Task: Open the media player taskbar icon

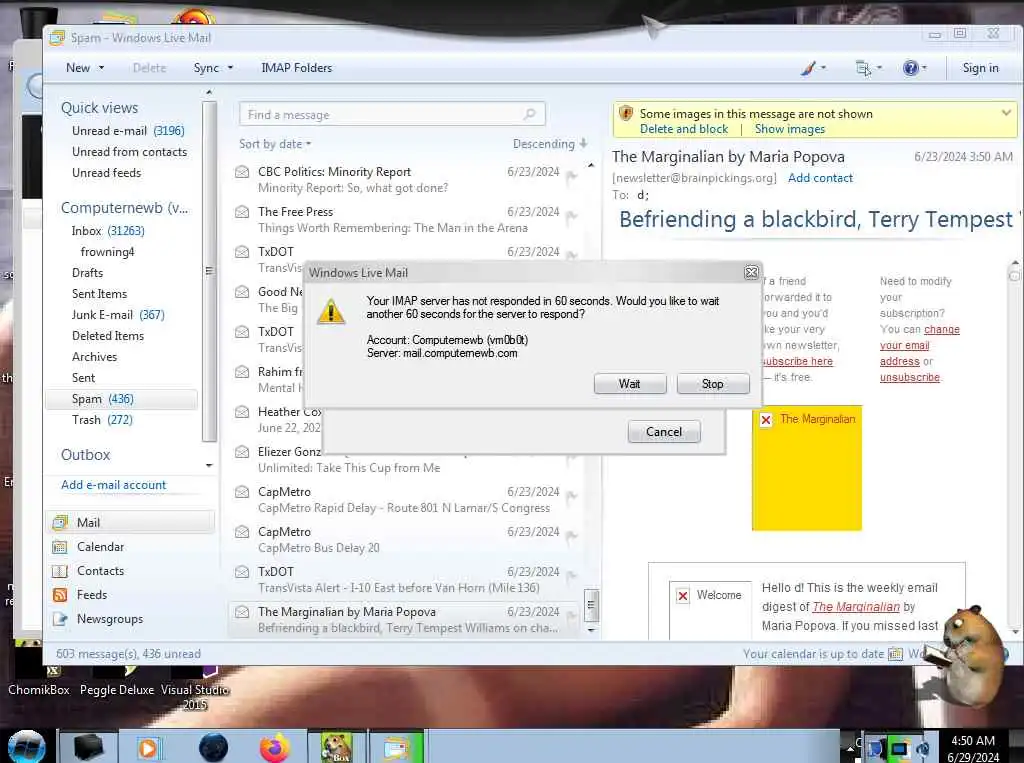Action: (149, 747)
